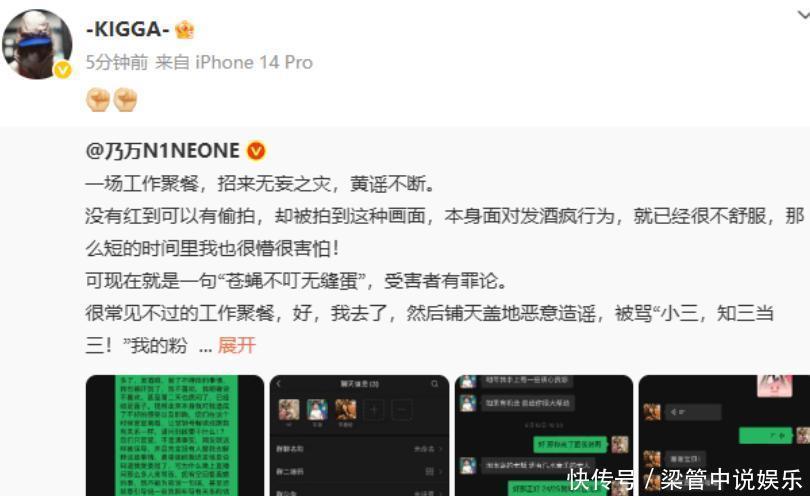The height and width of the screenshot is (496, 810).
Task: Click the first fist emoji in the post
Action: (98, 99)
